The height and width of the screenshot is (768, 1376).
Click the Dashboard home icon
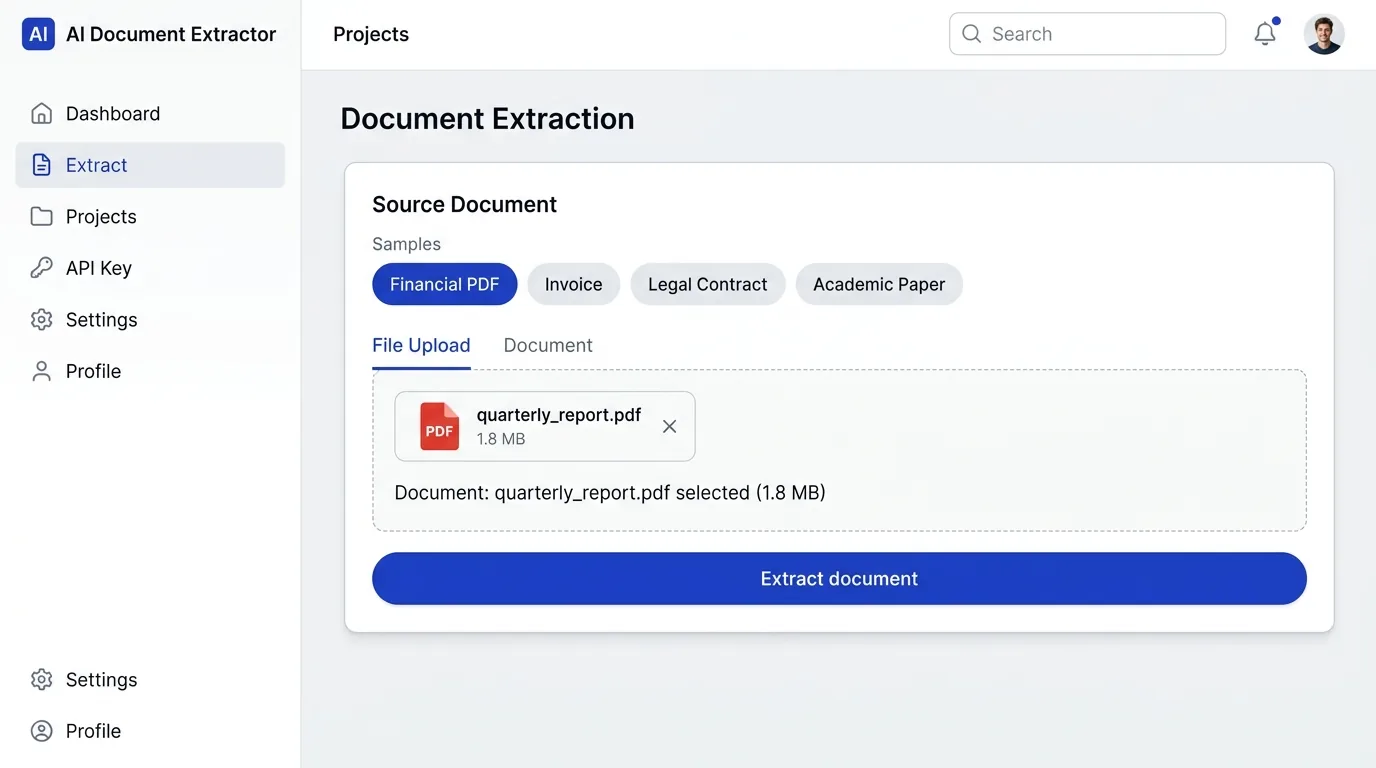pos(41,113)
